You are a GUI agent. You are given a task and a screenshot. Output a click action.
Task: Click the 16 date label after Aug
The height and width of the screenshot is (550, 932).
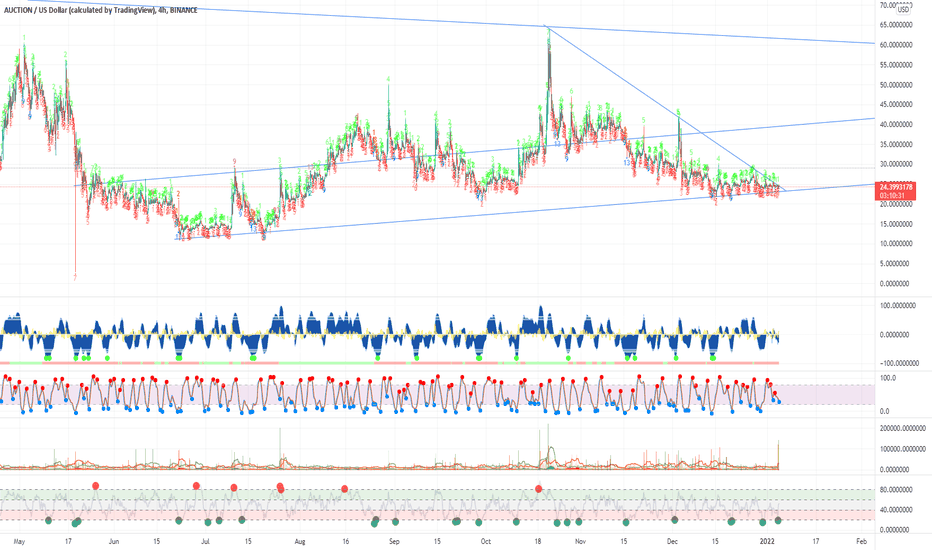(x=345, y=542)
